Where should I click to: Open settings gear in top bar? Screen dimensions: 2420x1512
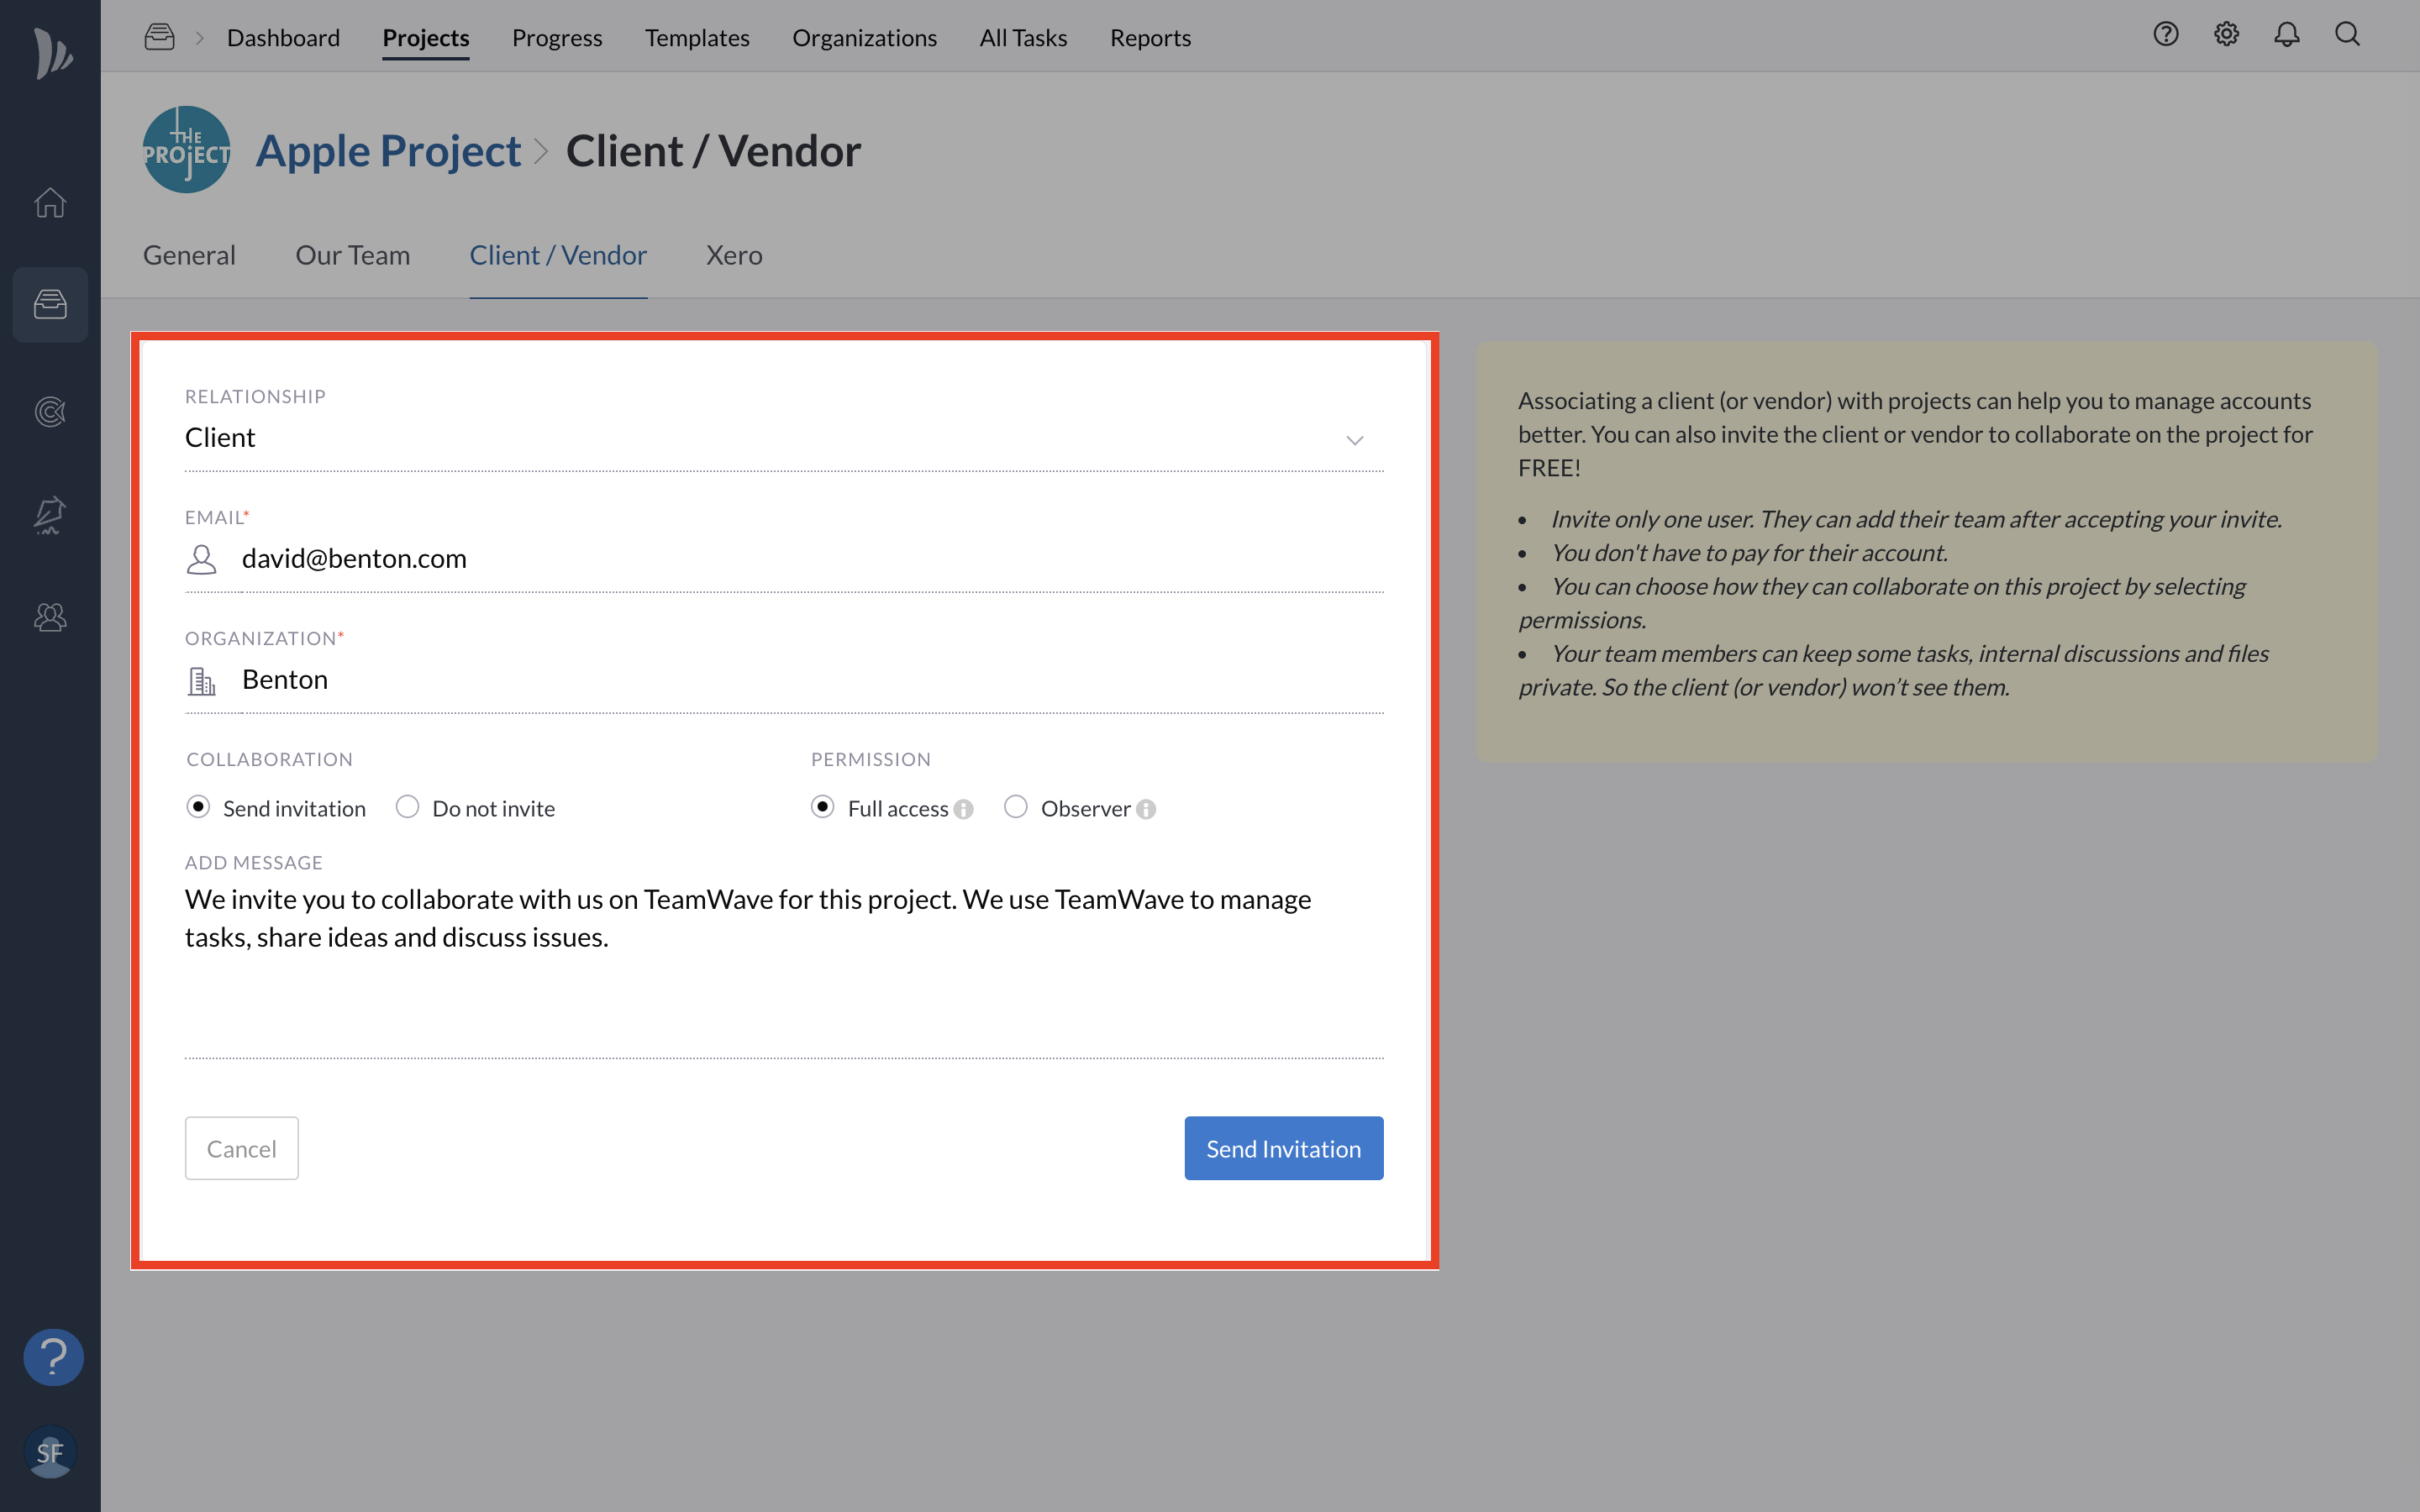(2226, 35)
